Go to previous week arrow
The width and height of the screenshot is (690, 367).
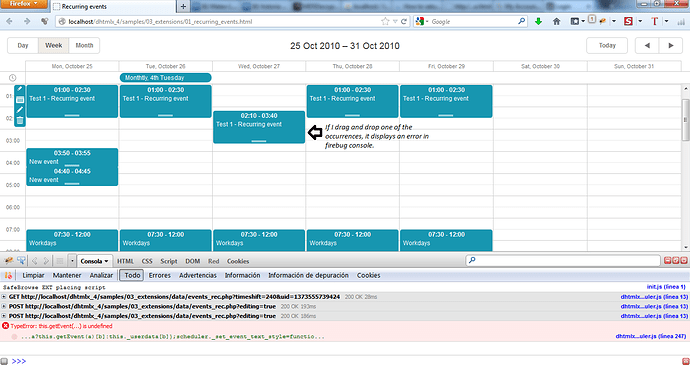pyautogui.click(x=647, y=45)
